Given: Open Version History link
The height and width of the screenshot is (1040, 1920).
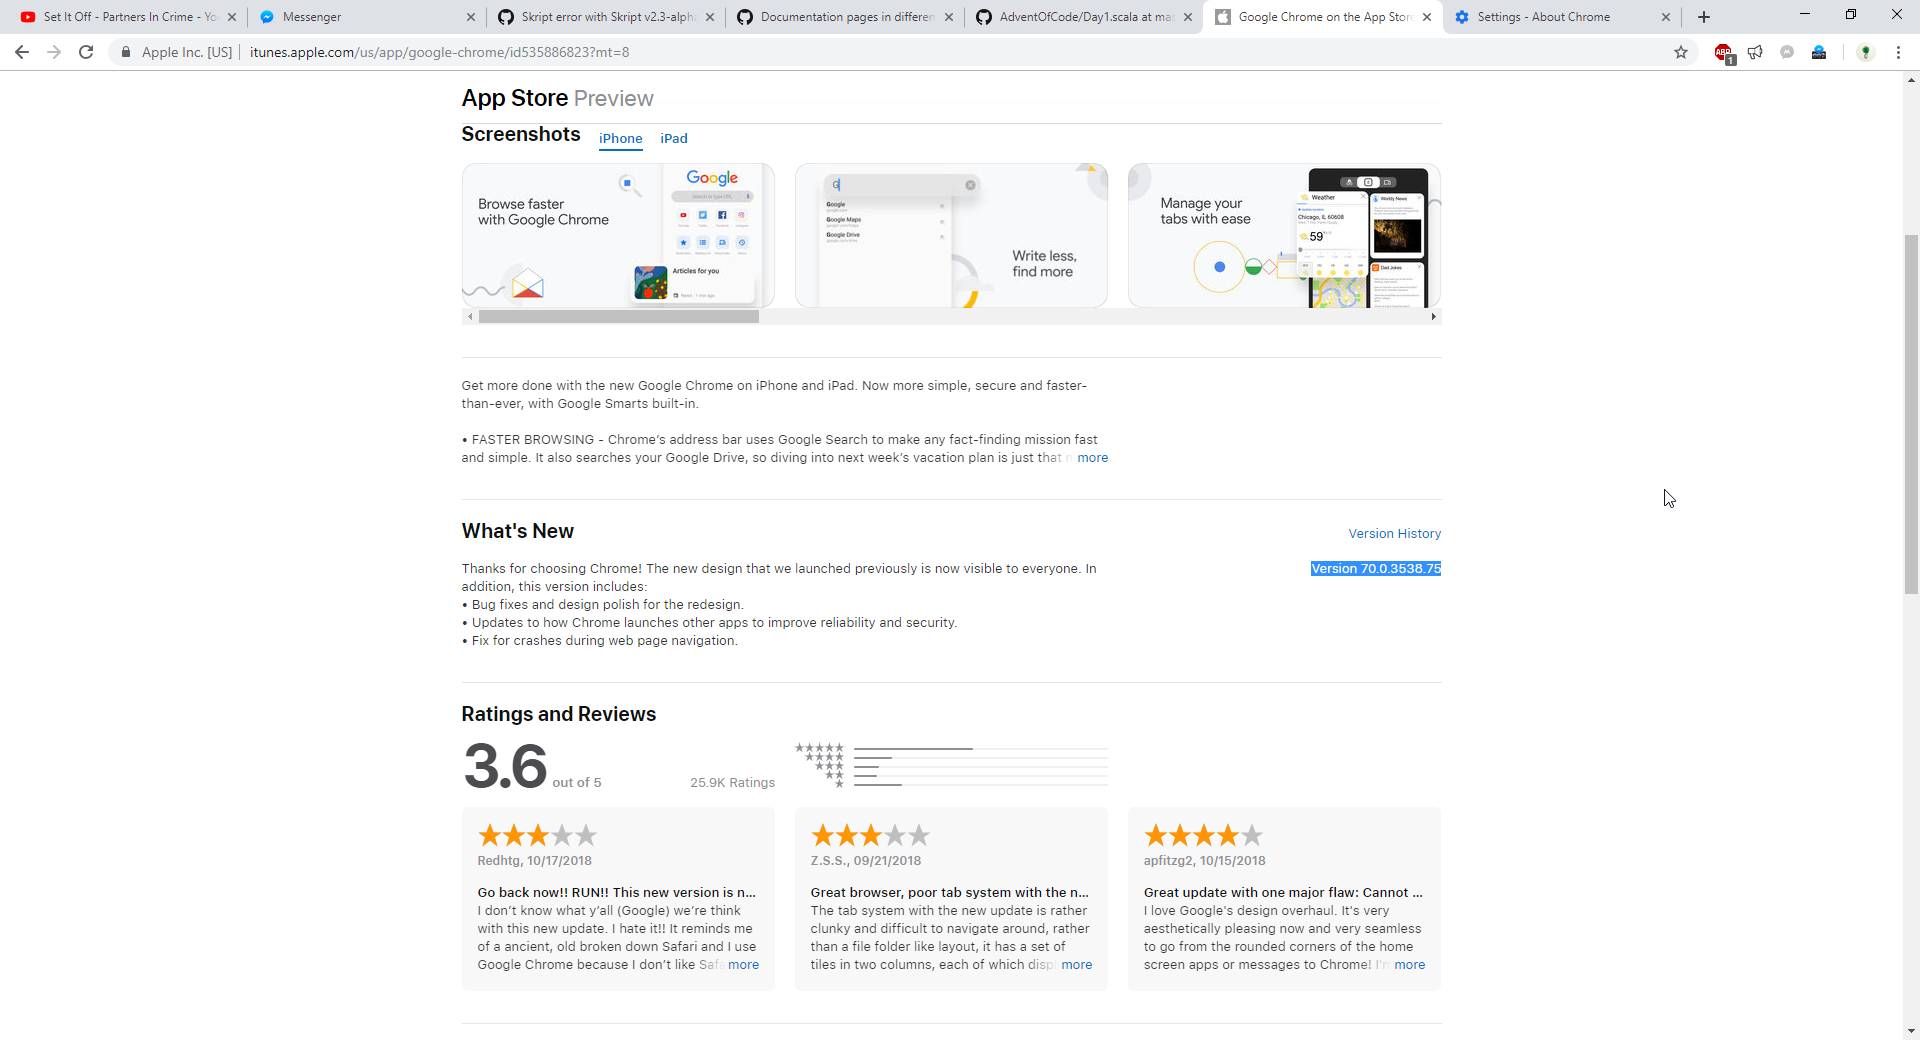Looking at the screenshot, I should [x=1393, y=533].
